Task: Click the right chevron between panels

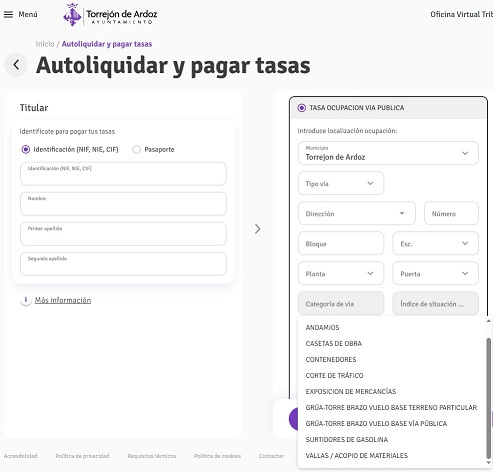Action: (257, 229)
